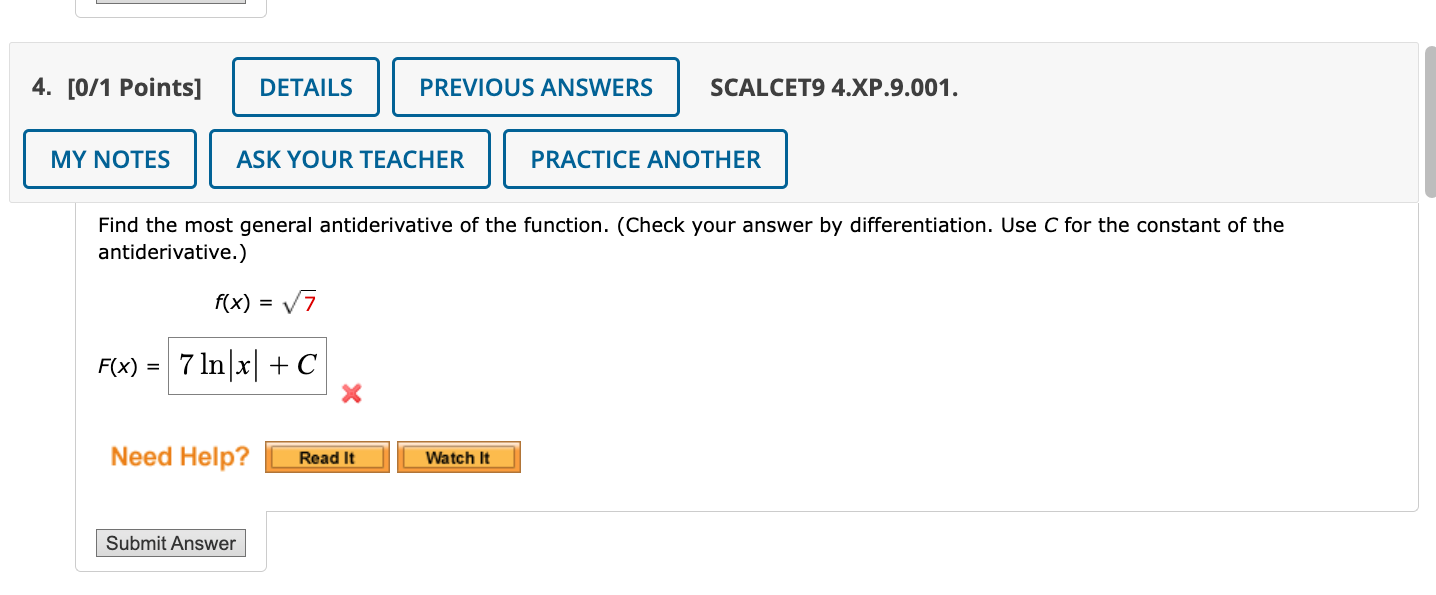
Task: Click the problem statement text area
Action: (689, 237)
